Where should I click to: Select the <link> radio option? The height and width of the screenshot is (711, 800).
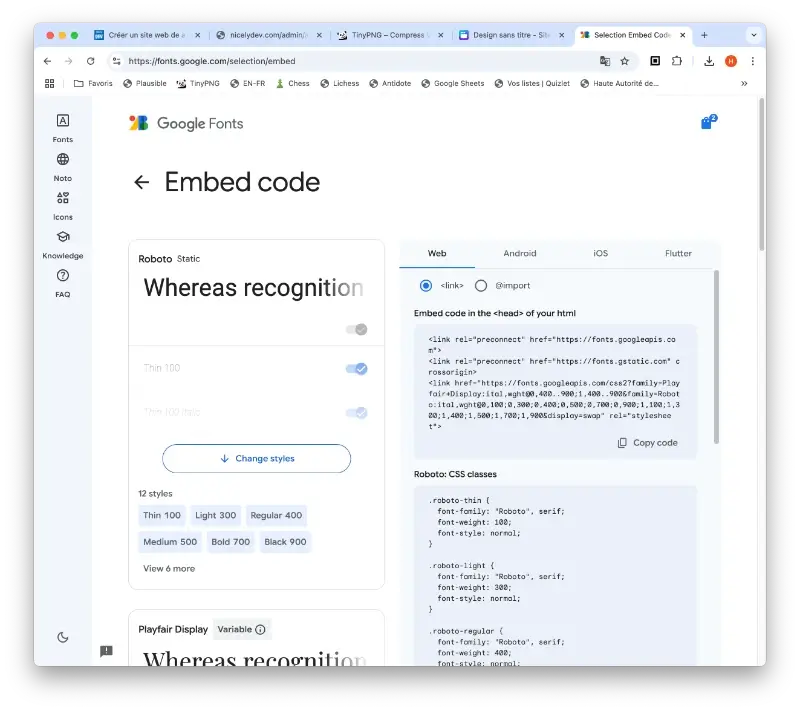[426, 286]
